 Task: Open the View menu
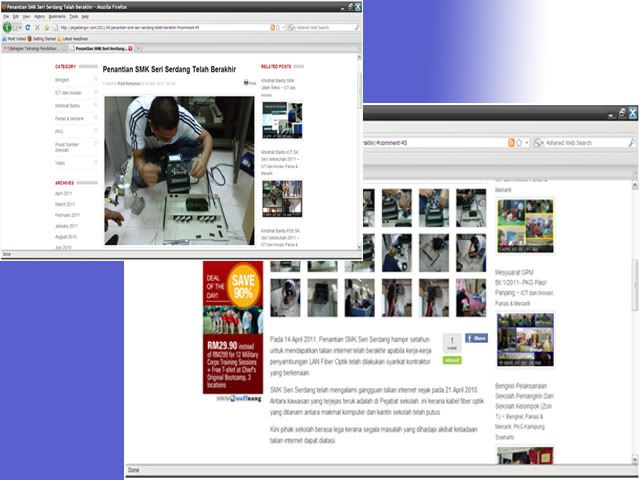pyautogui.click(x=26, y=17)
